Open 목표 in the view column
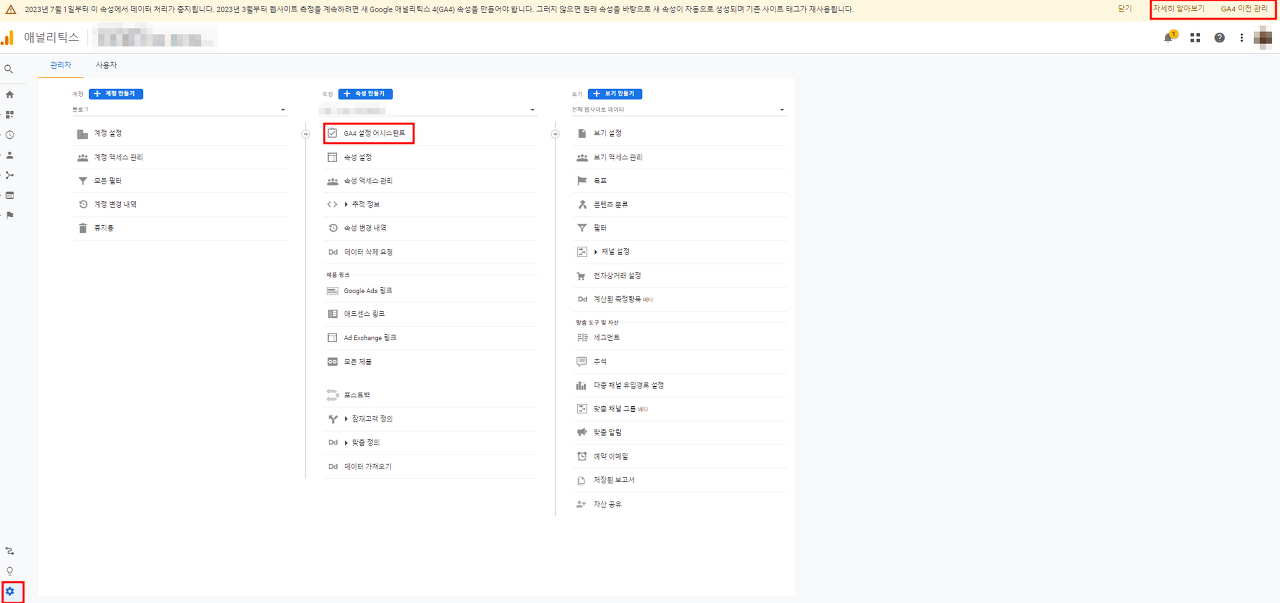 point(600,181)
